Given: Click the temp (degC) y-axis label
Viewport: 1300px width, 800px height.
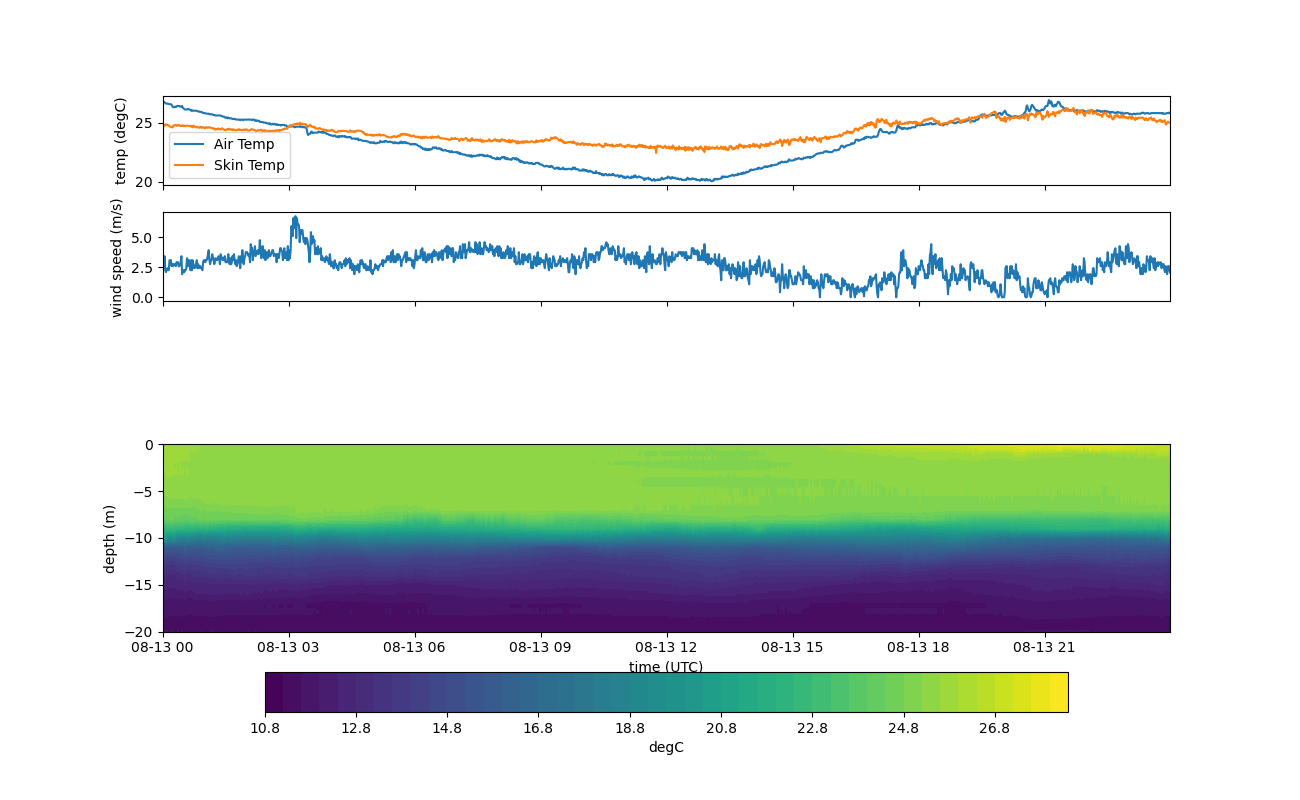Looking at the screenshot, I should click(x=121, y=141).
